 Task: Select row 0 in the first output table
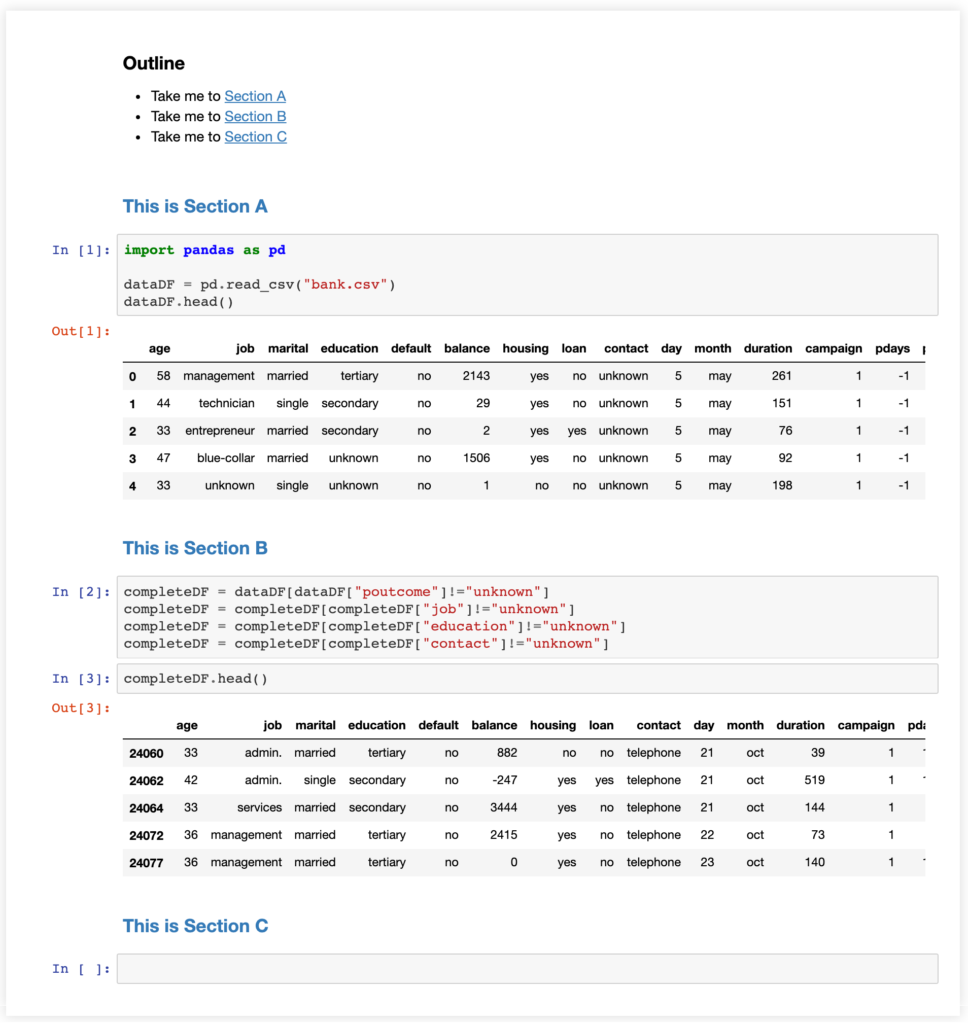pyautogui.click(x=400, y=375)
